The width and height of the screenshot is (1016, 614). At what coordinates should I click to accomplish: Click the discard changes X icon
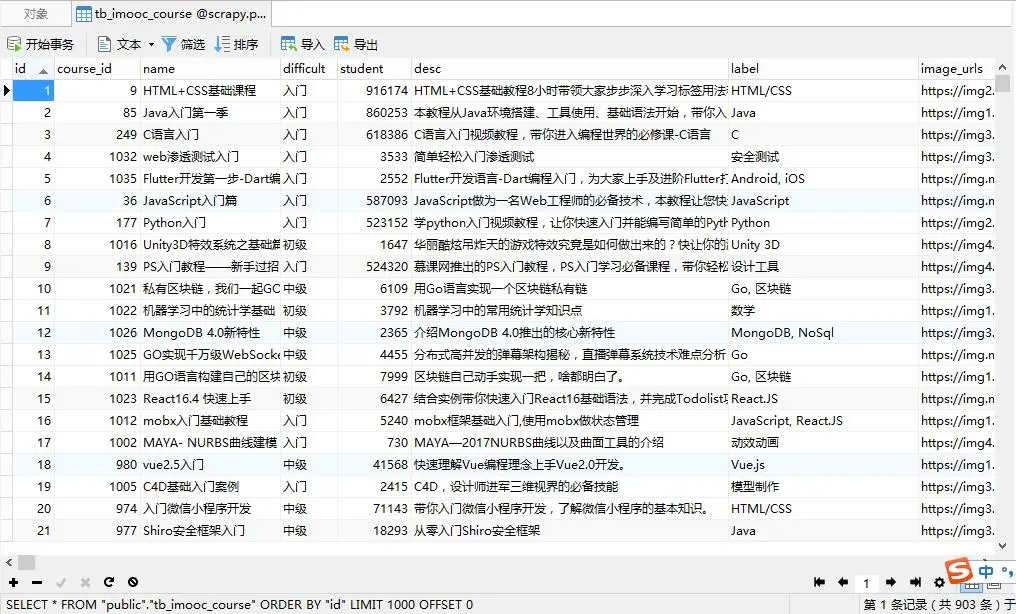coord(85,582)
